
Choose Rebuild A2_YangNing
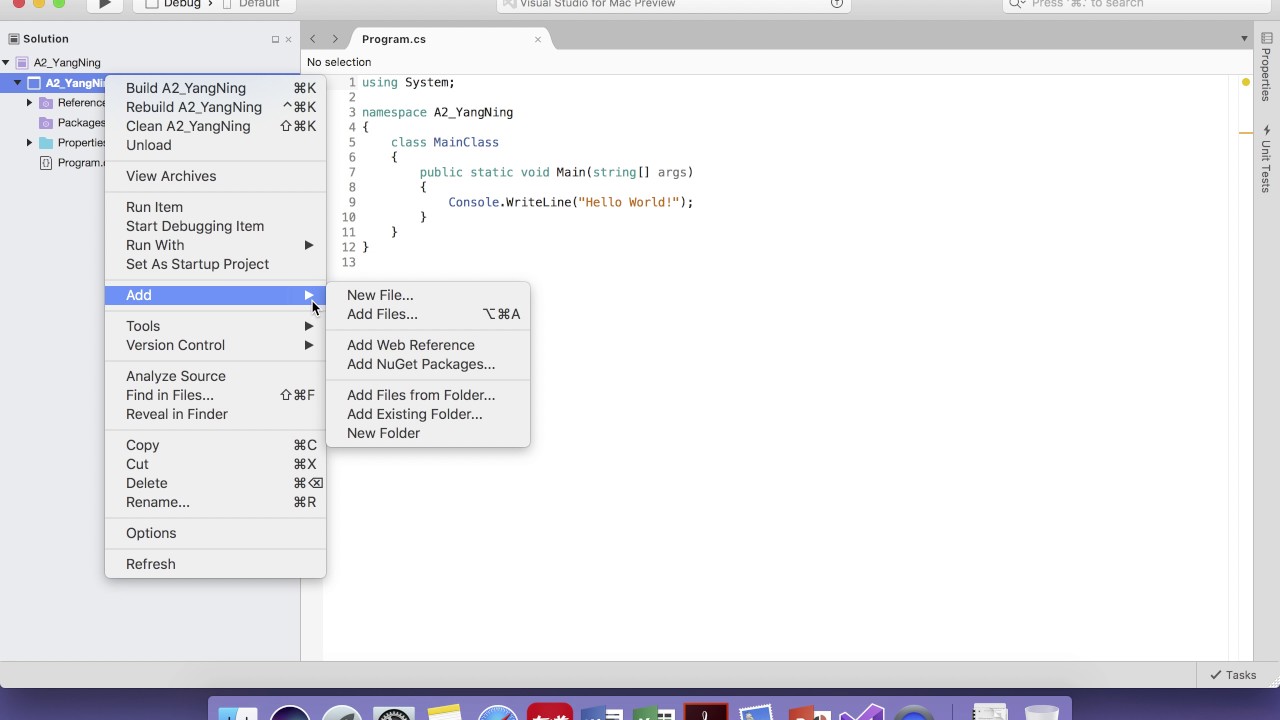point(215,107)
